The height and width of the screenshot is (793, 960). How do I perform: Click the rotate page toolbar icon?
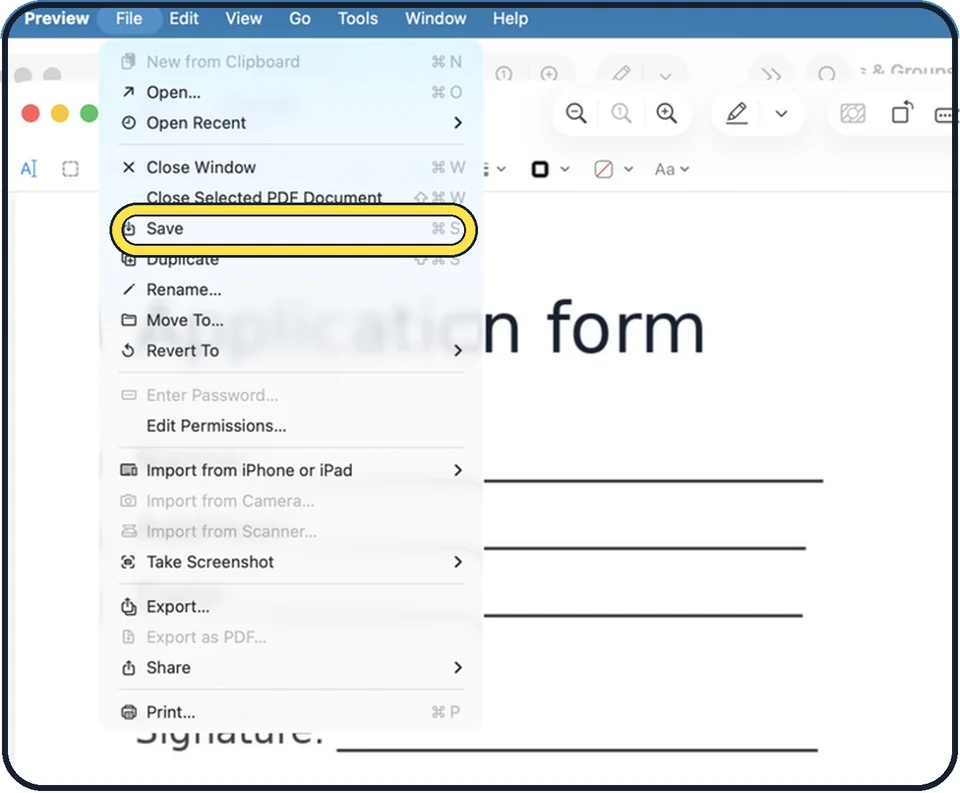902,113
